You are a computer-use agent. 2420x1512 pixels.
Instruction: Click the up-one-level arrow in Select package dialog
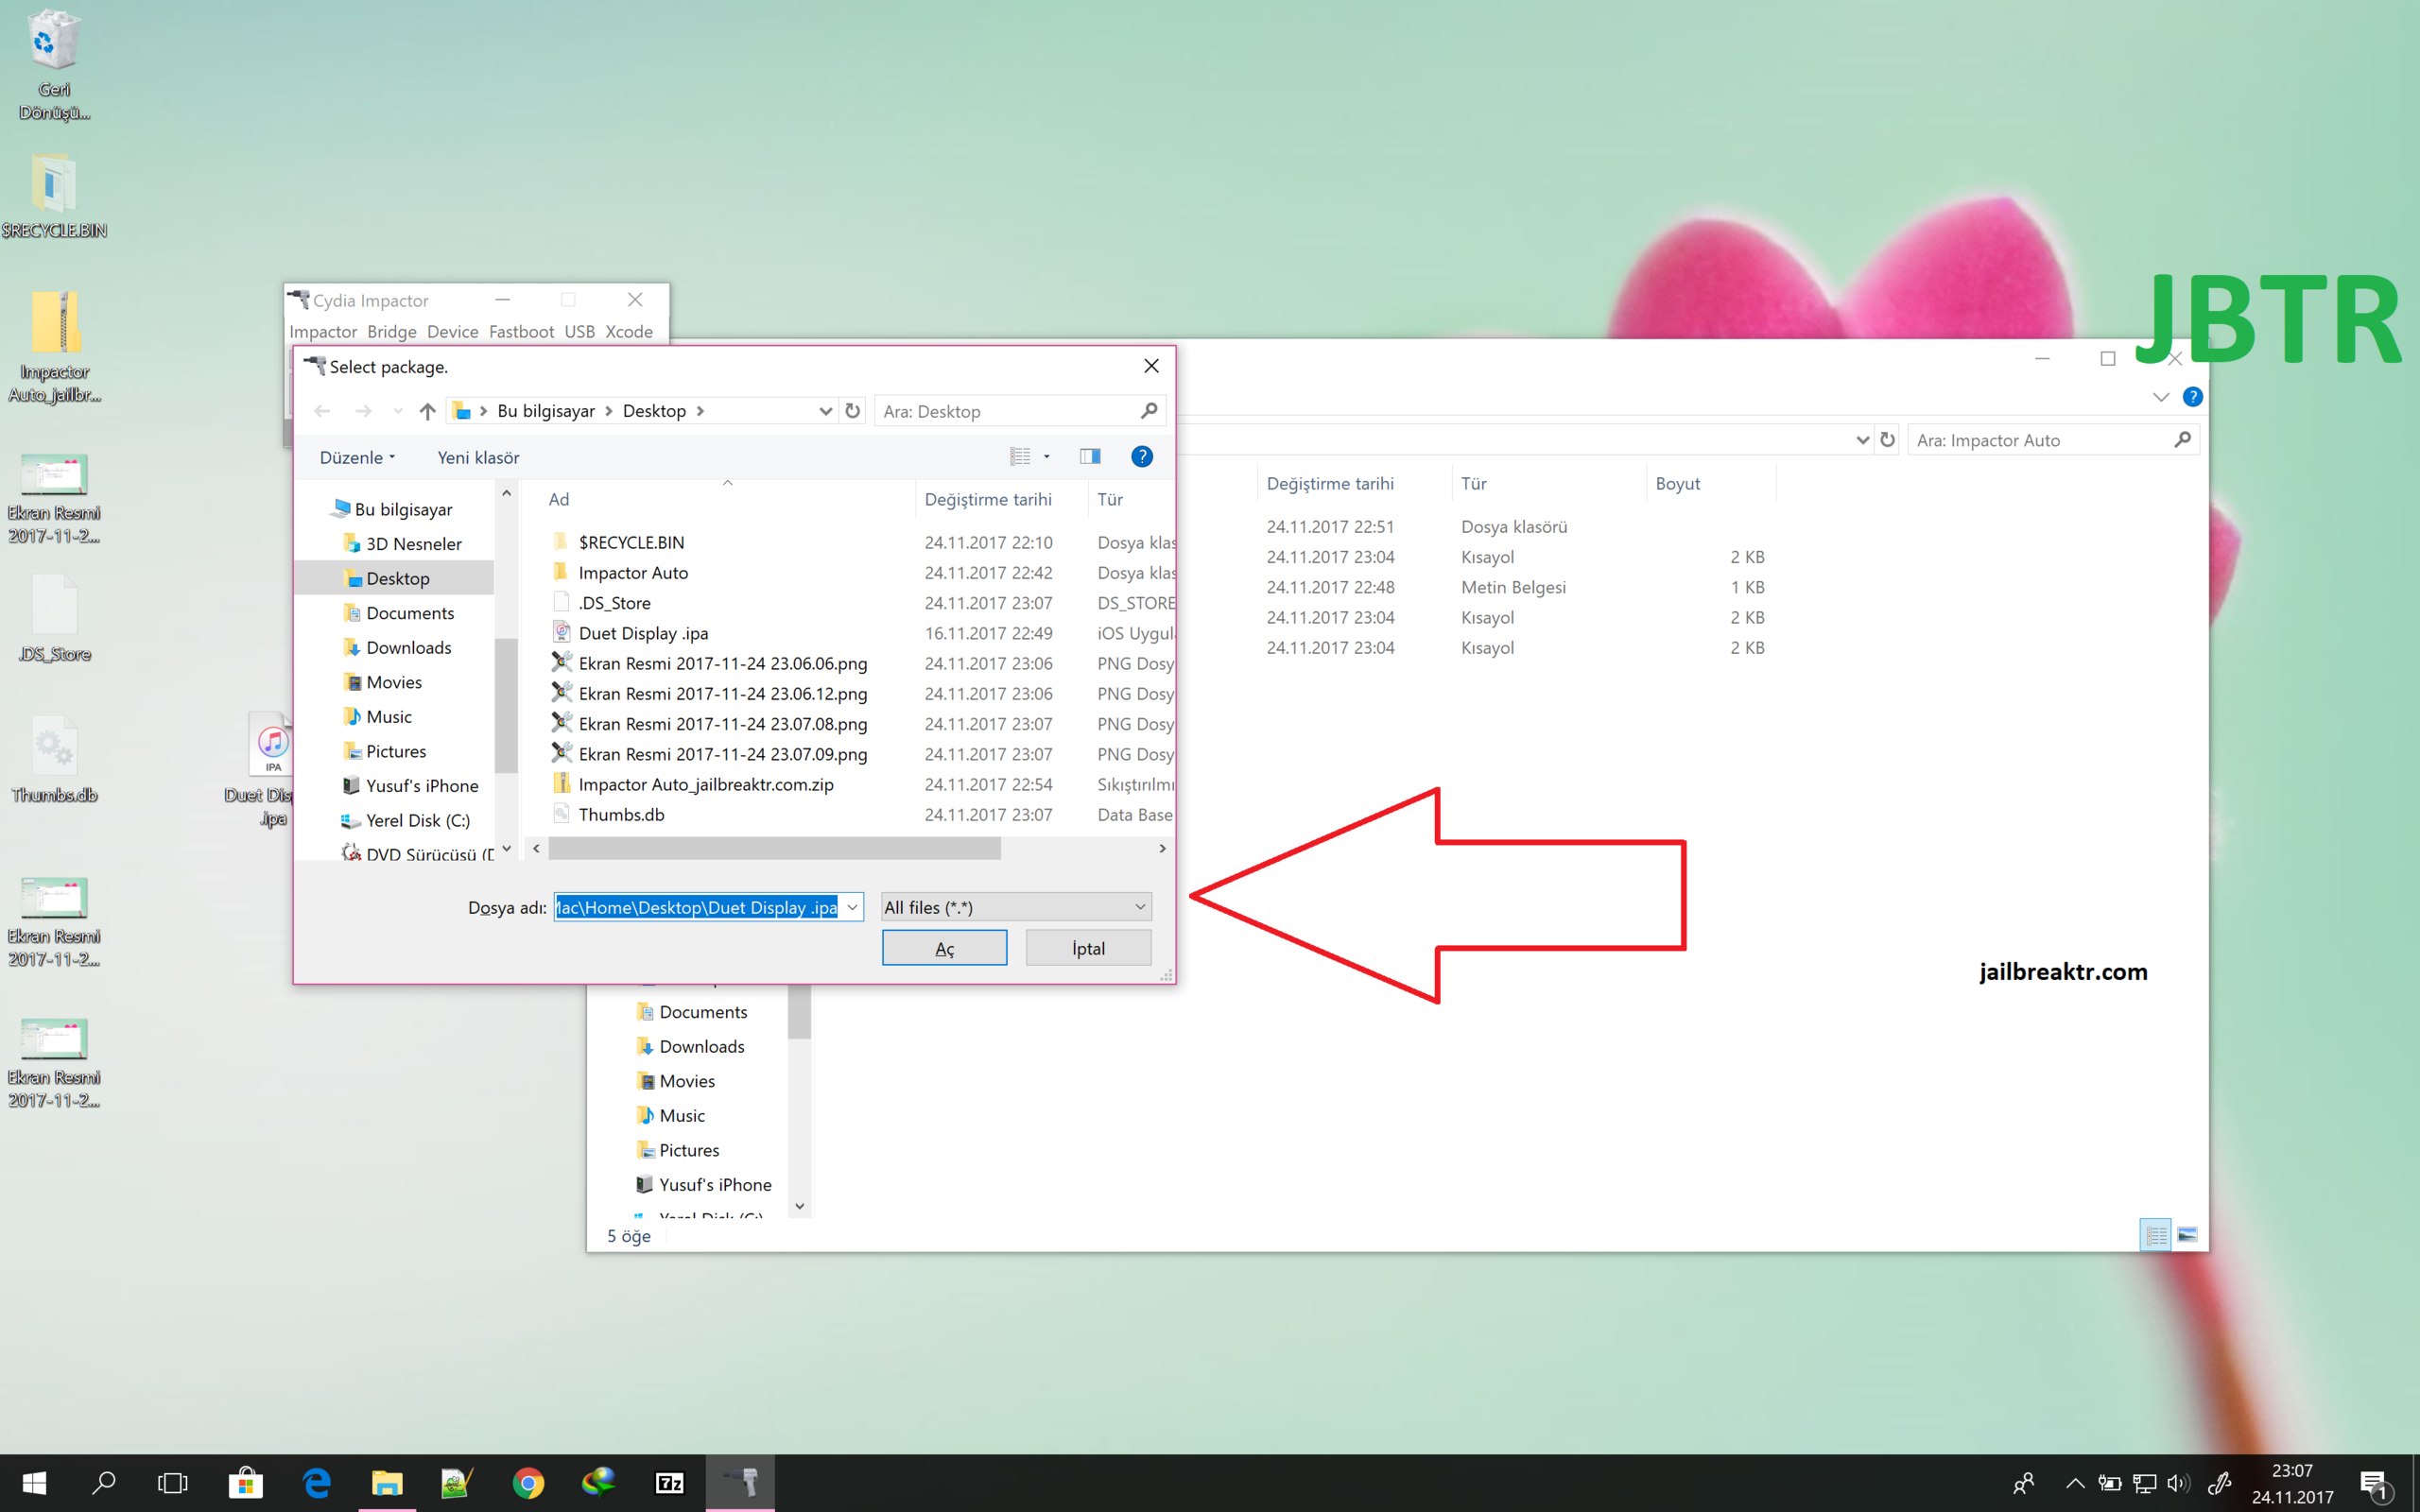click(x=427, y=411)
